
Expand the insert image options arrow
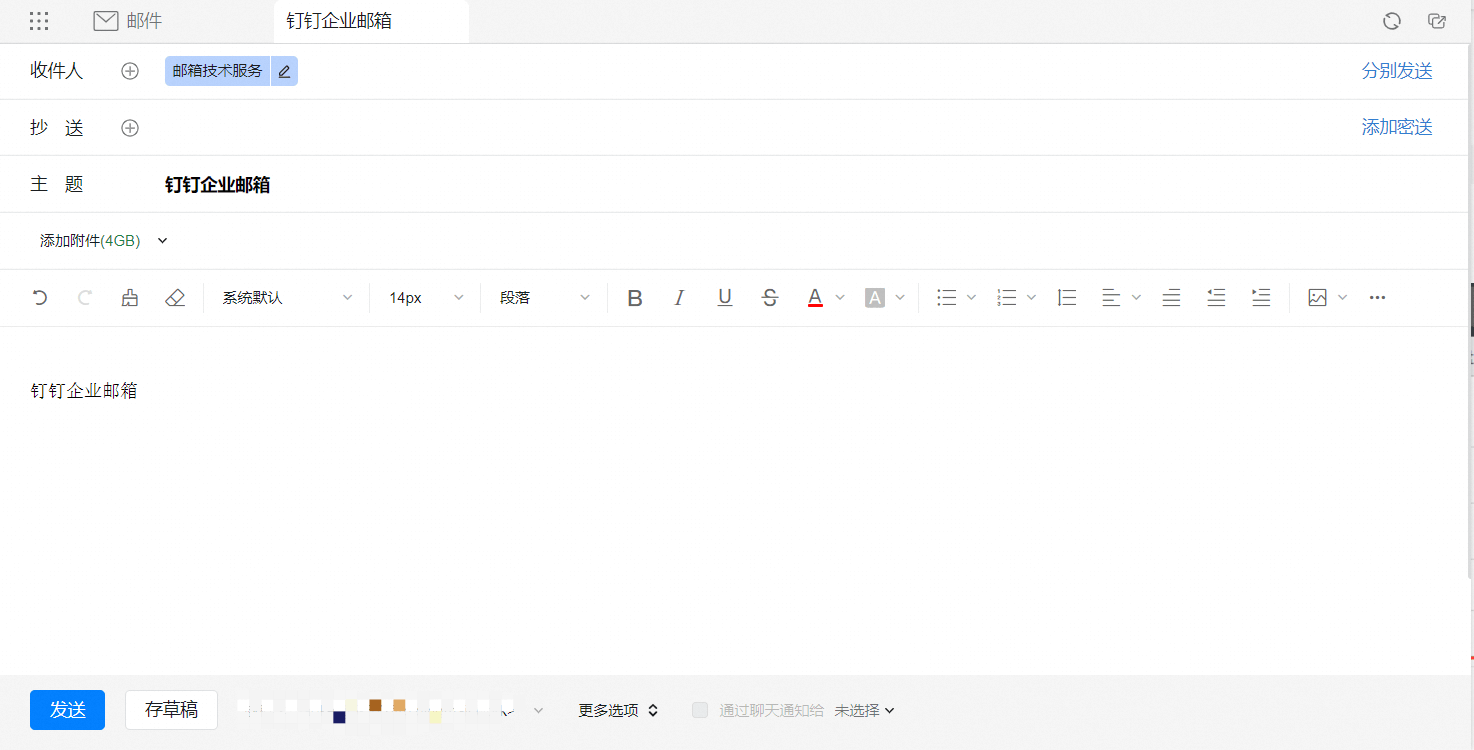pyautogui.click(x=1342, y=297)
